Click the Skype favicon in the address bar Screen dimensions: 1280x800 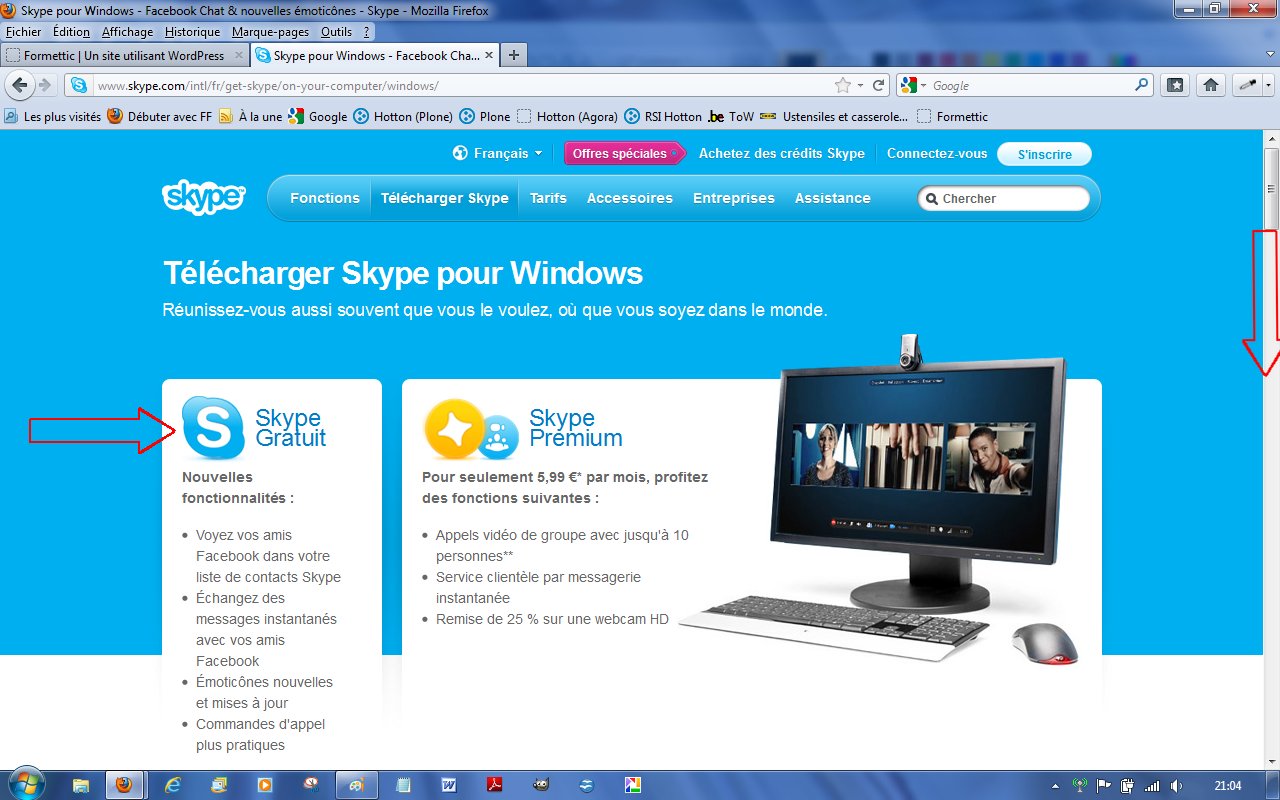coord(79,85)
